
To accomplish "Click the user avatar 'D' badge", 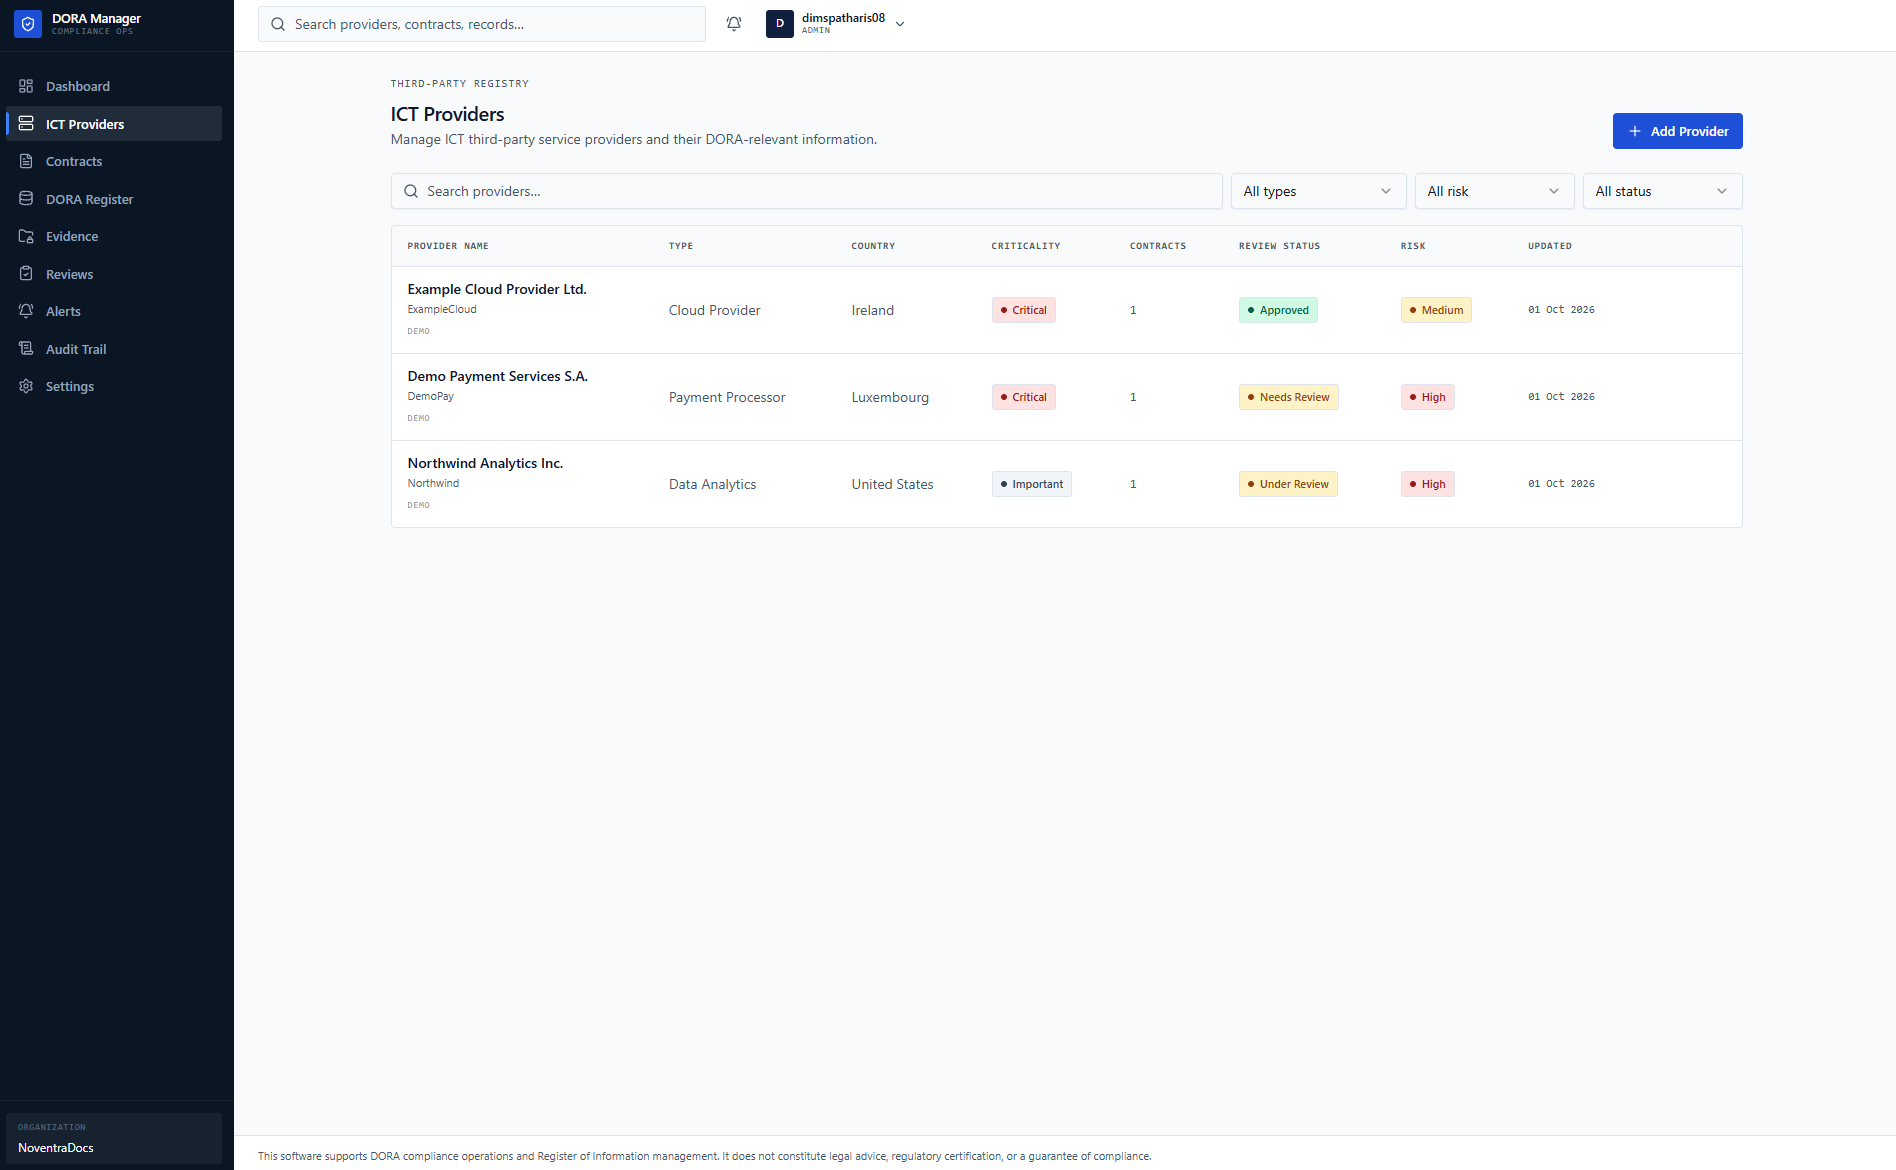I will pyautogui.click(x=780, y=24).
